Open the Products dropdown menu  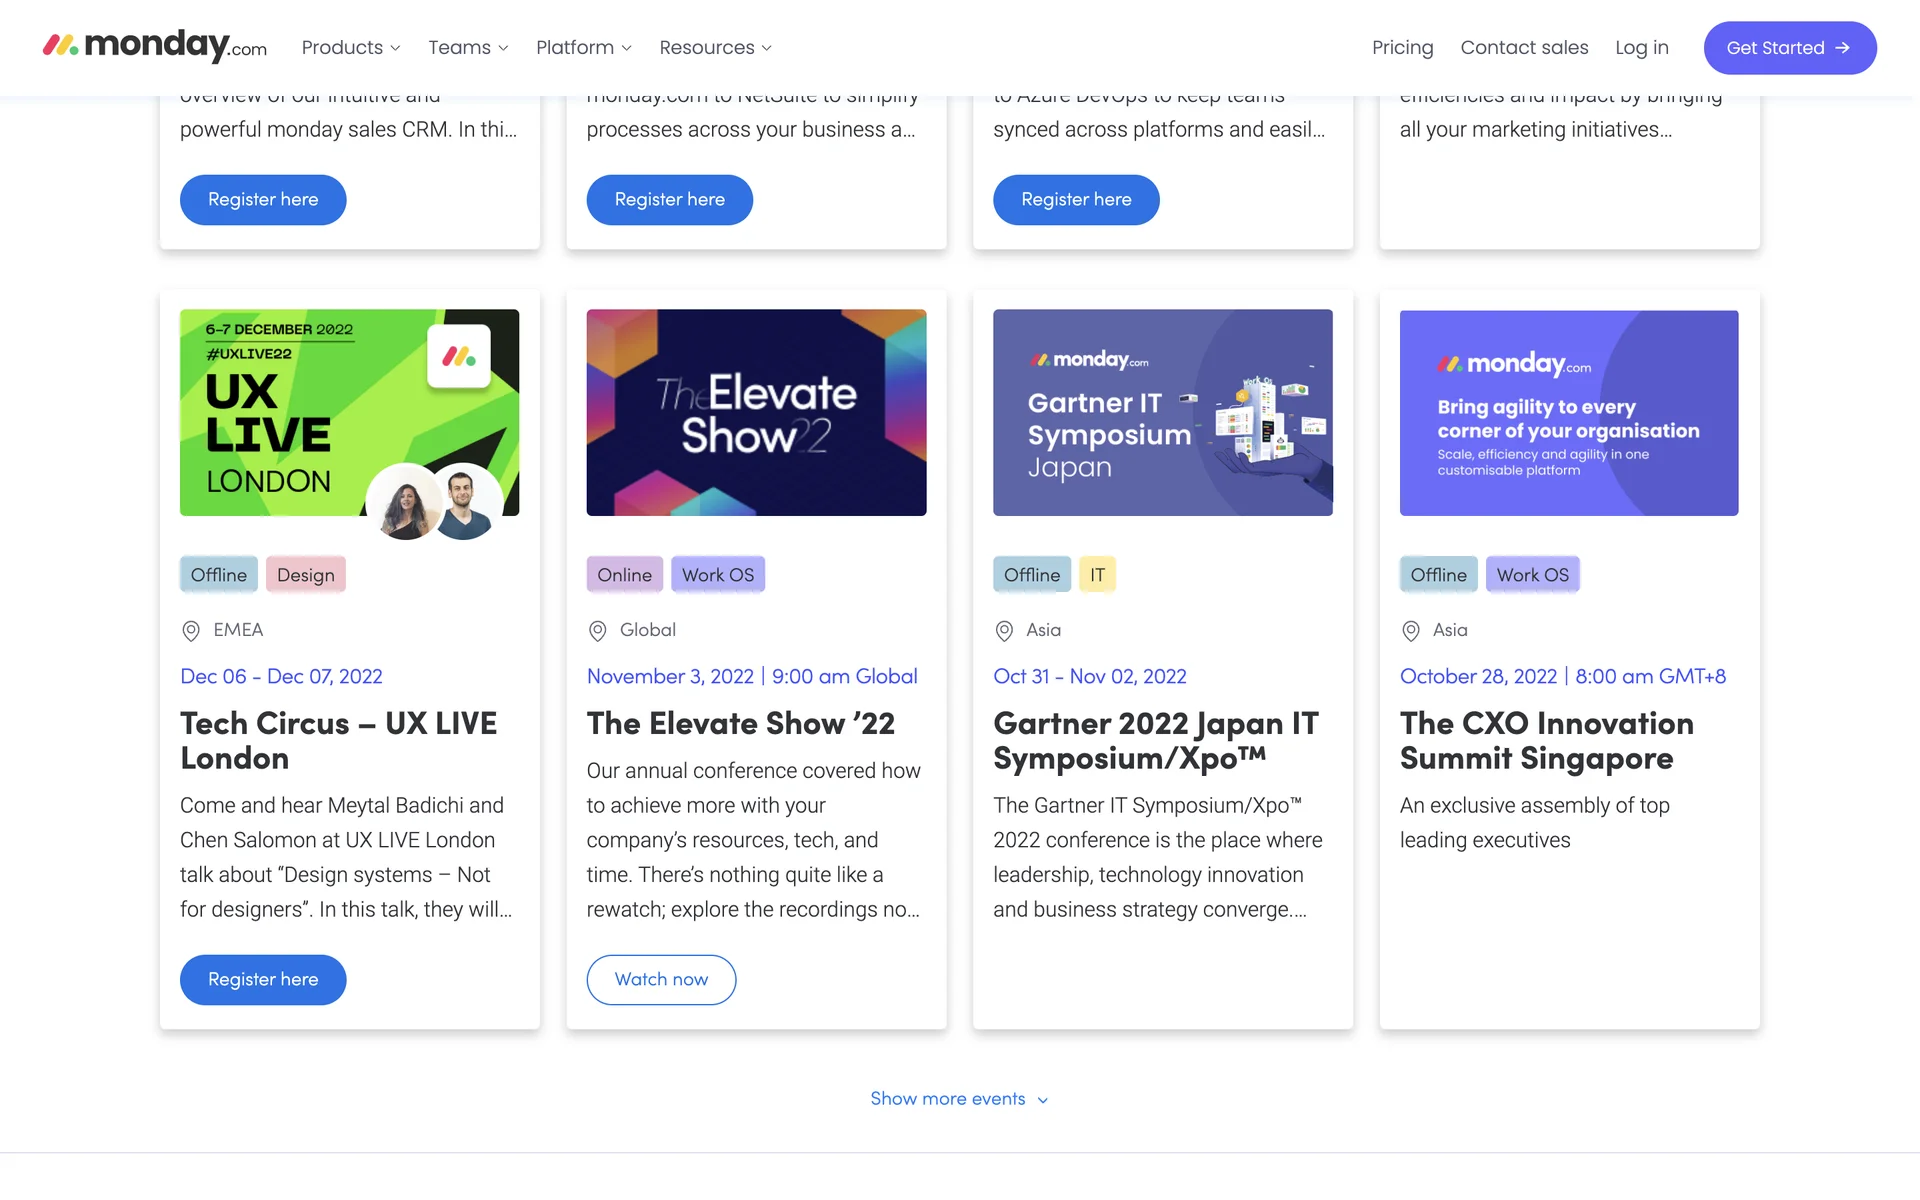(351, 48)
